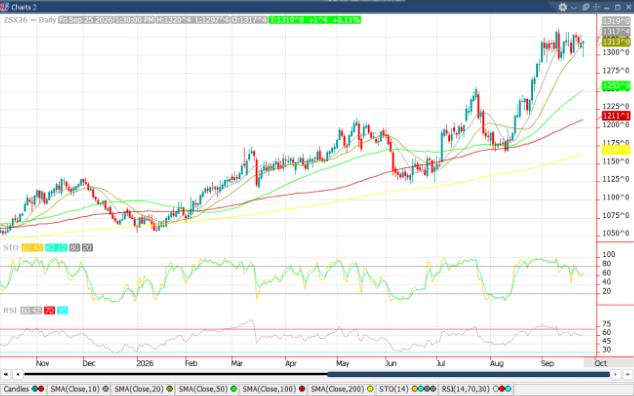Click the green 1252^0 SMA 50 price tag
The width and height of the screenshot is (634, 396).
(x=616, y=86)
